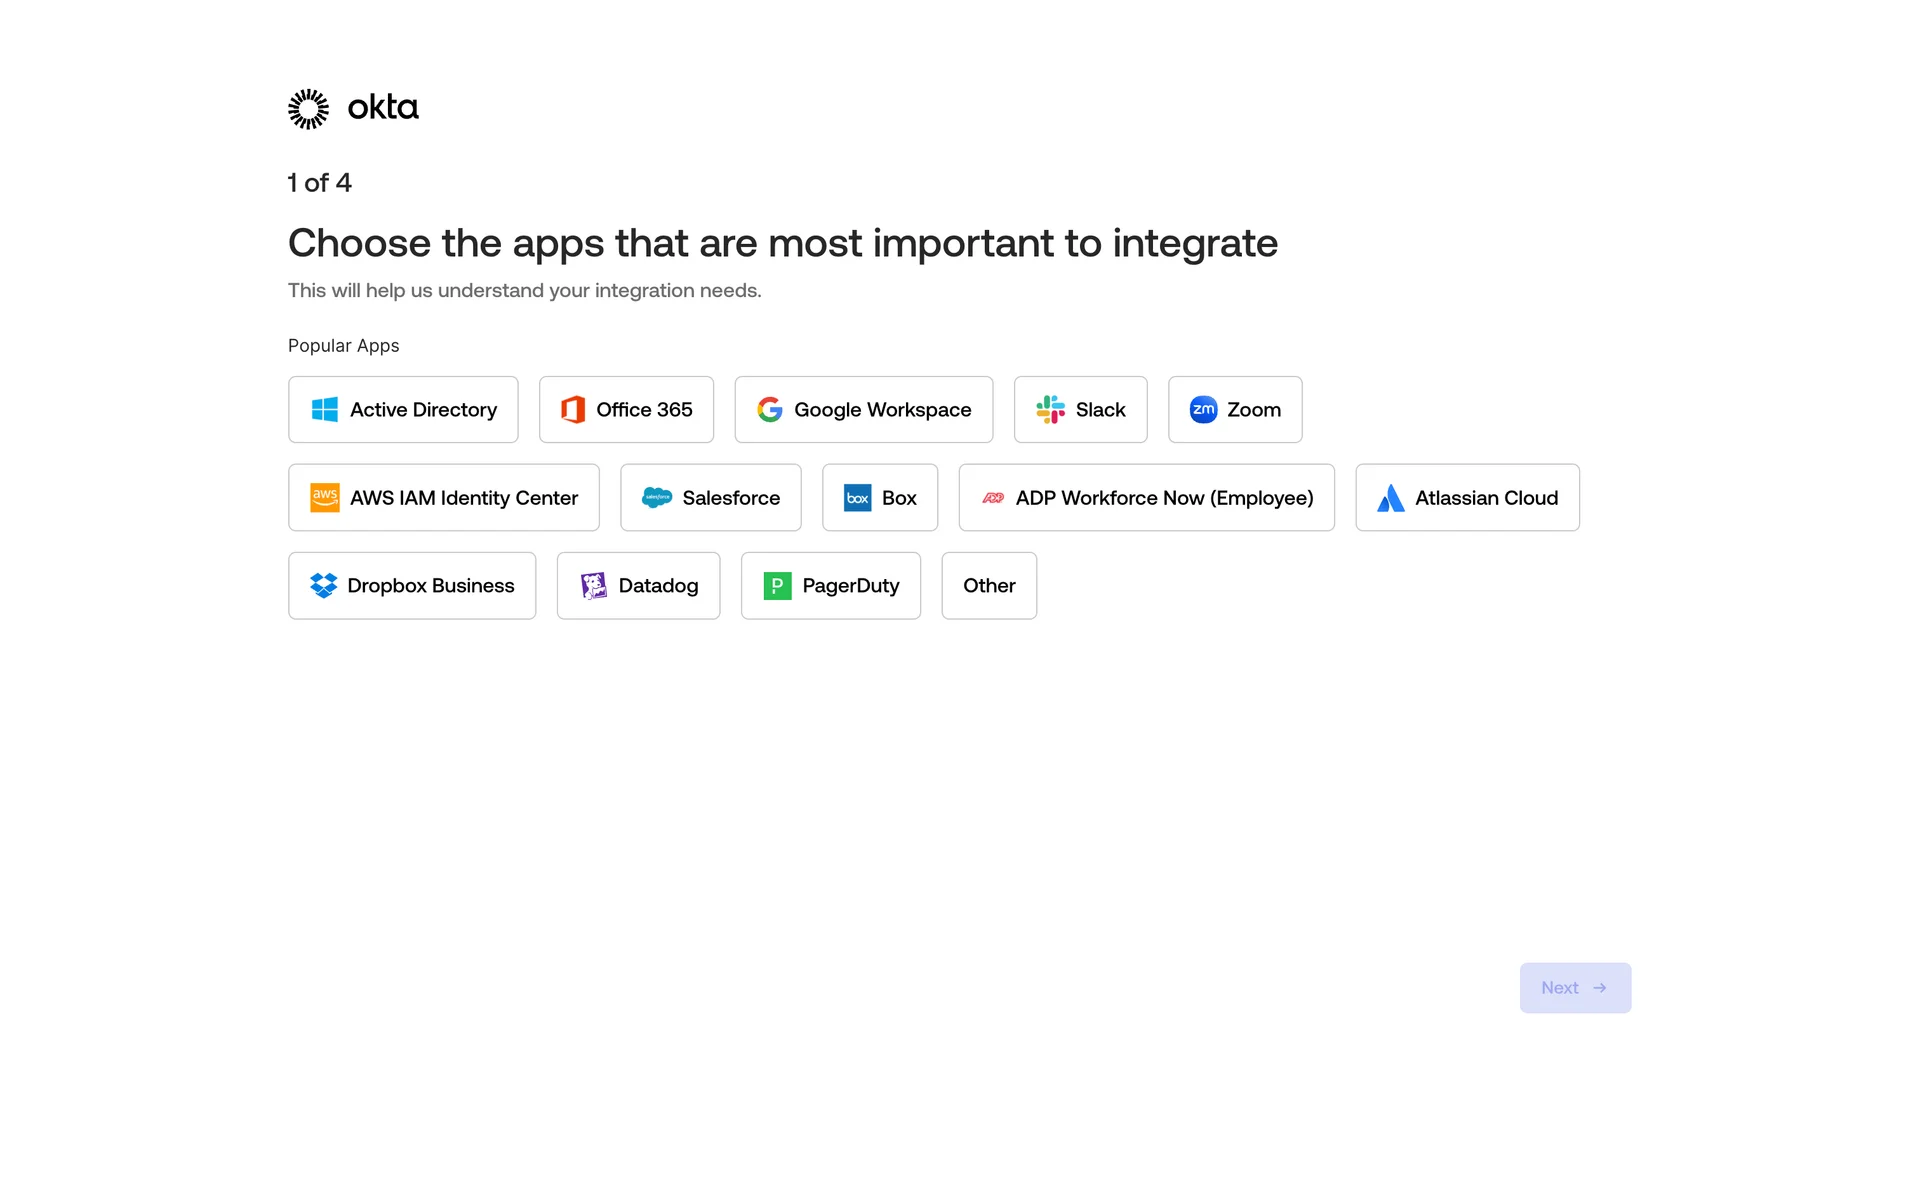1920x1200 pixels.
Task: Click the Atlassian triangle icon
Action: [x=1390, y=498]
